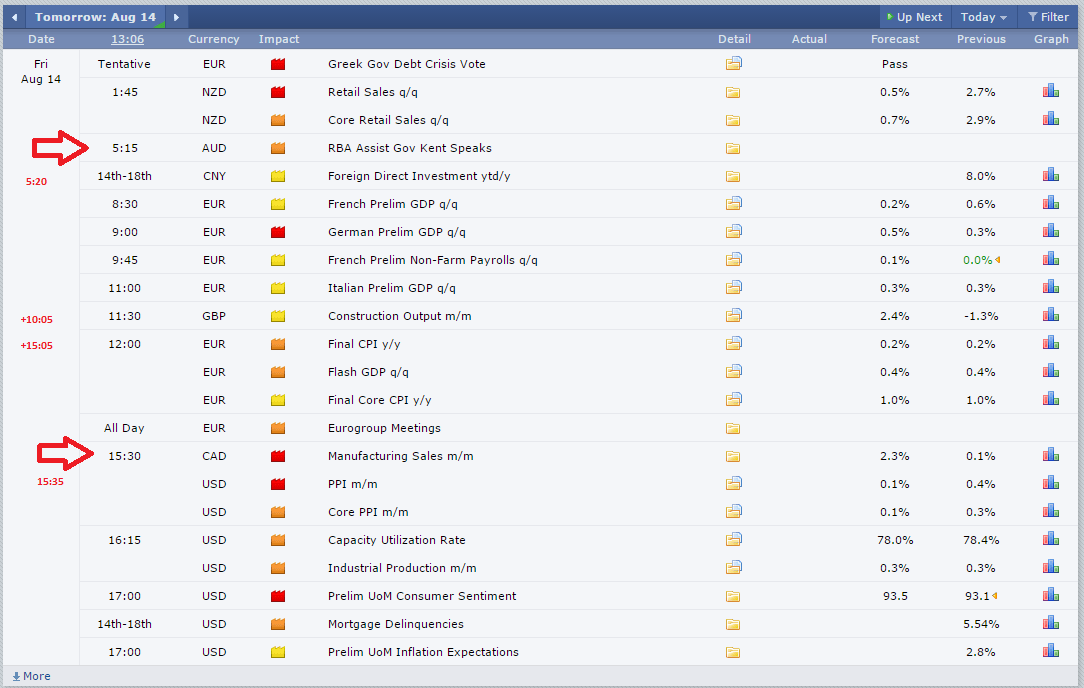Viewport: 1084px width, 688px height.
Task: Open detail folder for German Prelim GDP q/q
Action: point(733,232)
